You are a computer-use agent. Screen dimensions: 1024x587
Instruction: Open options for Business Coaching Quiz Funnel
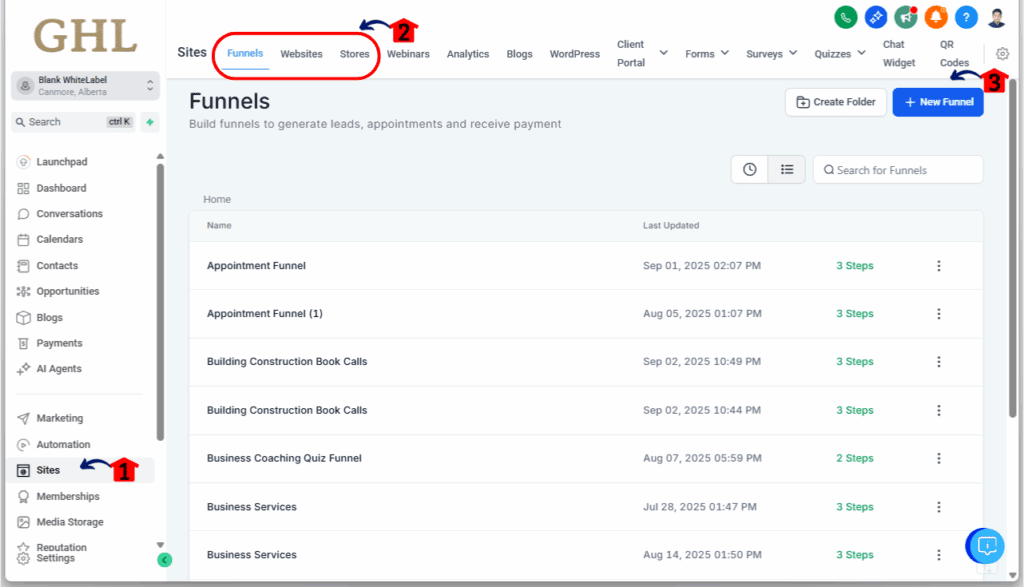pyautogui.click(x=938, y=458)
